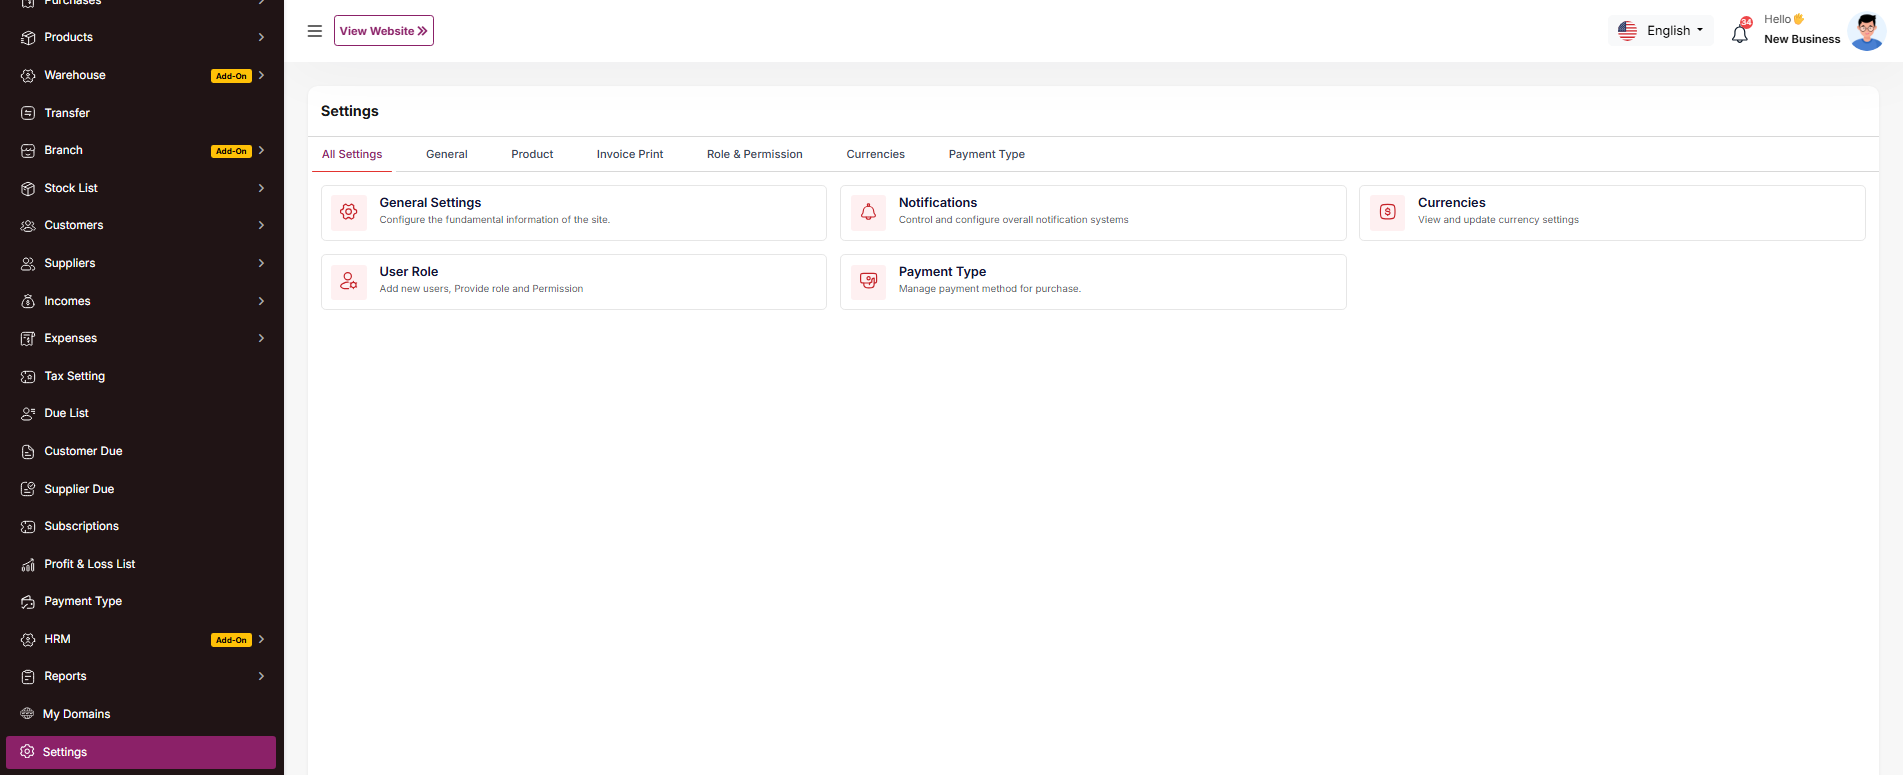The image size is (1903, 775).
Task: Open the English language dropdown
Action: click(1660, 31)
